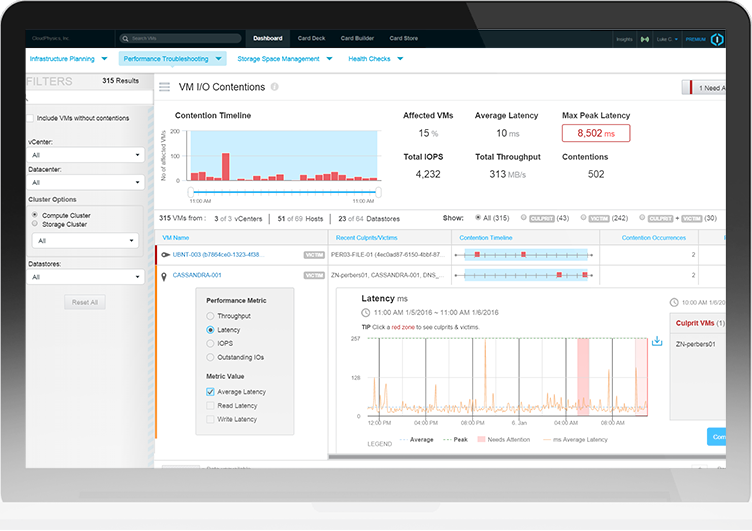Open the hamburger menu beside VM I/O Contentions

164,88
